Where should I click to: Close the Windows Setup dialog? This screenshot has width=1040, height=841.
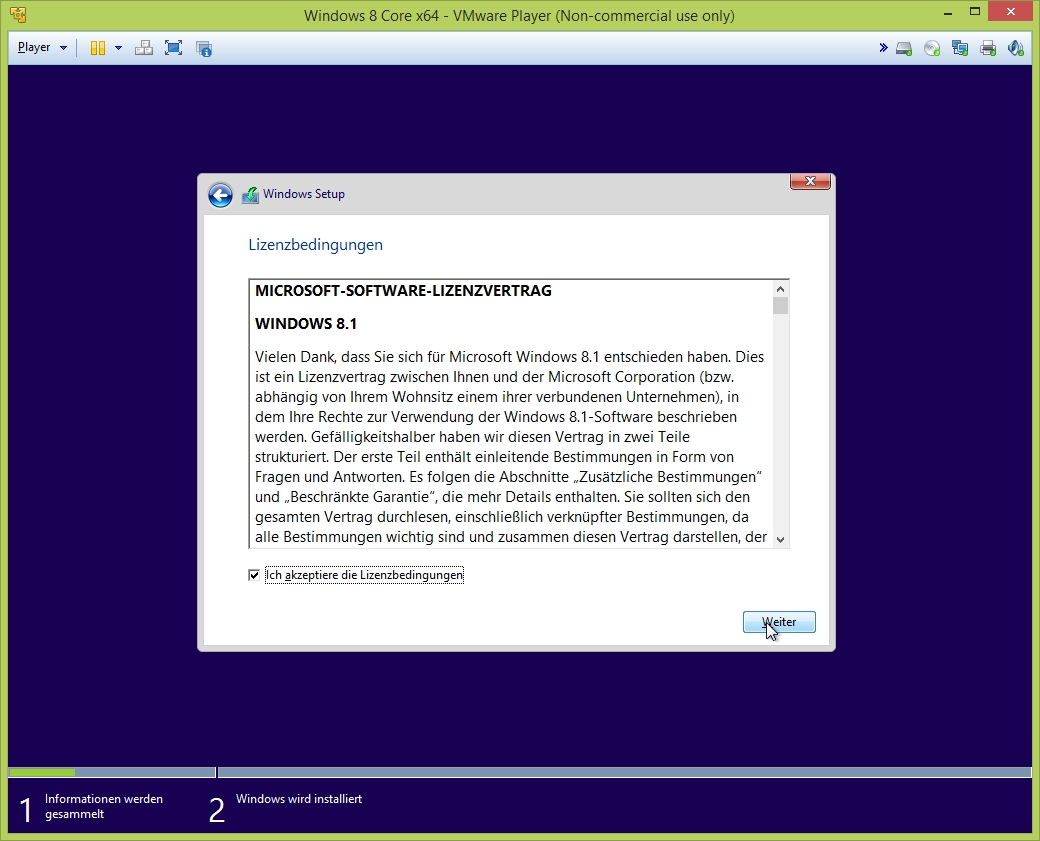pos(810,181)
